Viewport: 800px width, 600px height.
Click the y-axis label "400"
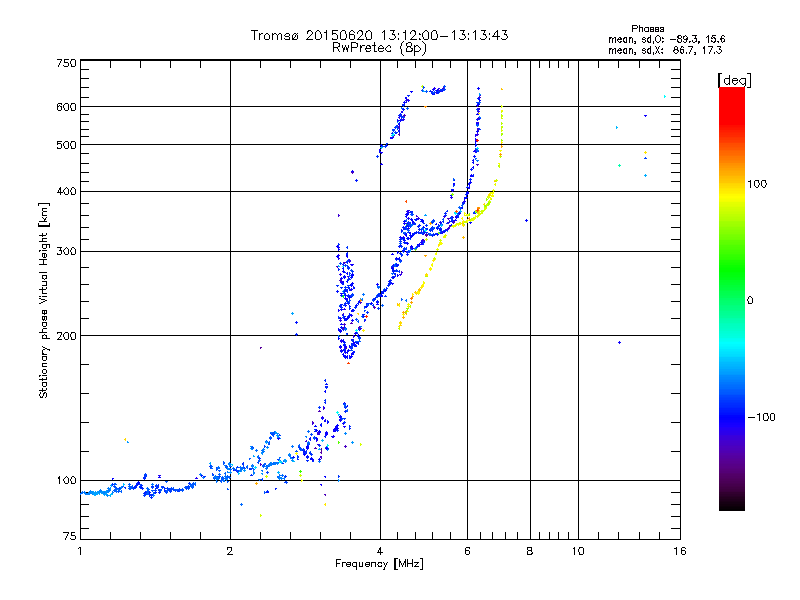[x=66, y=191]
